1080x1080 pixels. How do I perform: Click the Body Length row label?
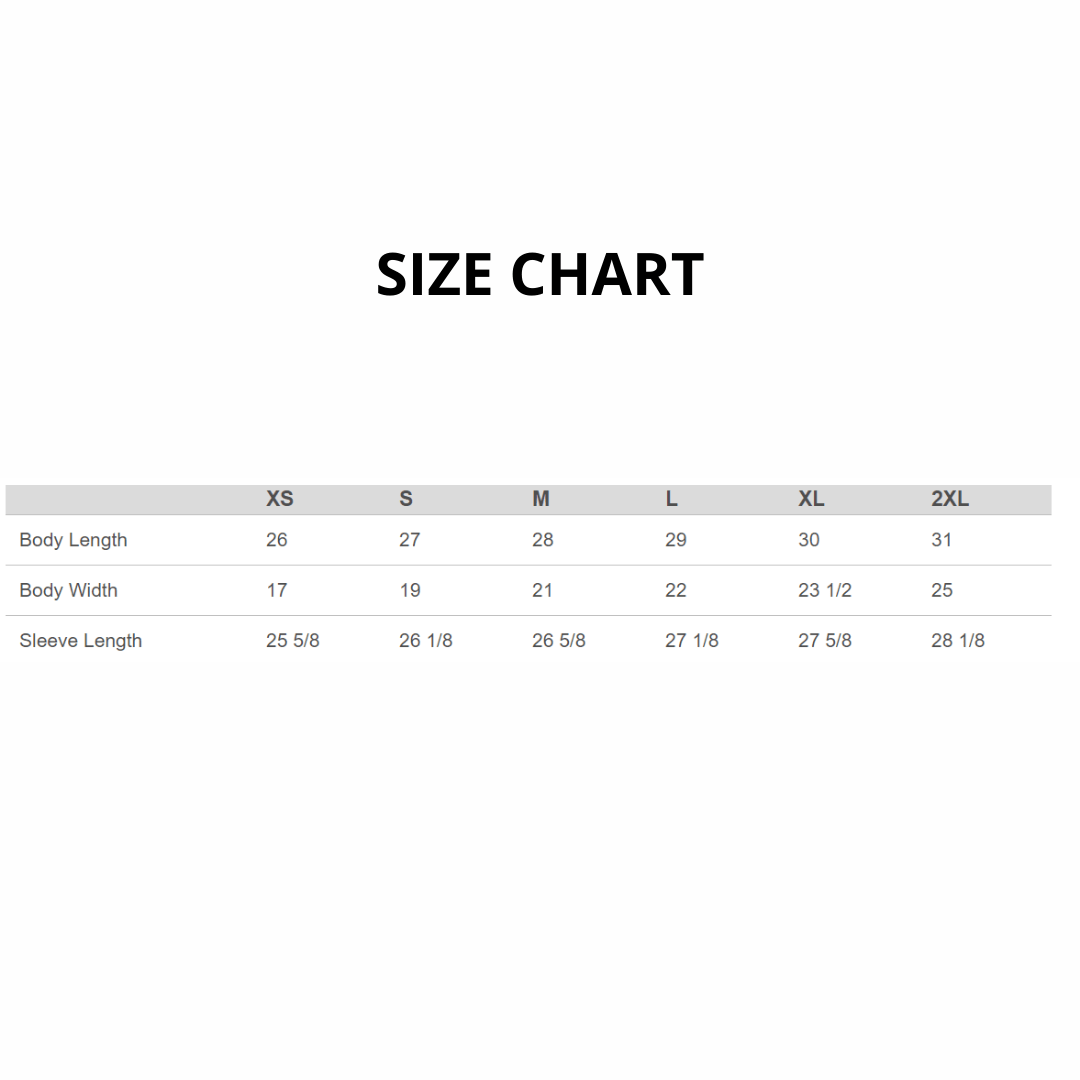tap(73, 540)
